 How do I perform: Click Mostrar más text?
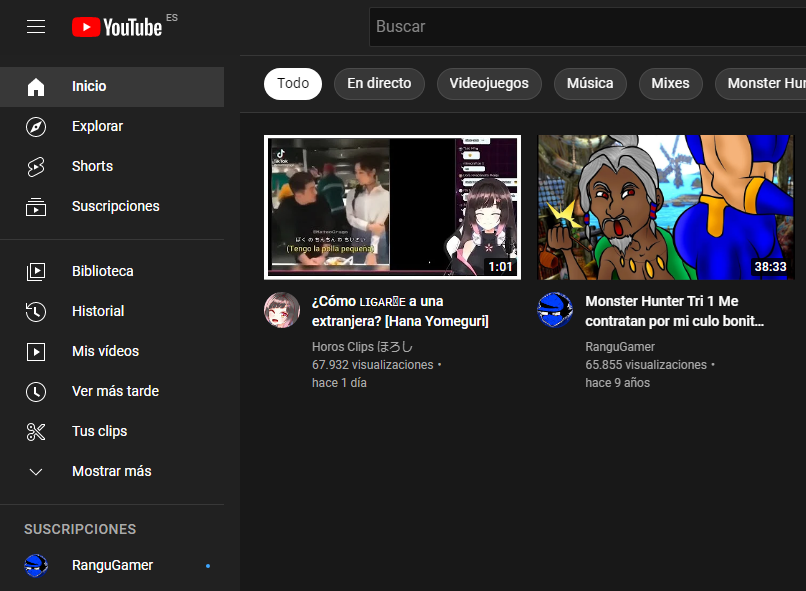click(112, 472)
